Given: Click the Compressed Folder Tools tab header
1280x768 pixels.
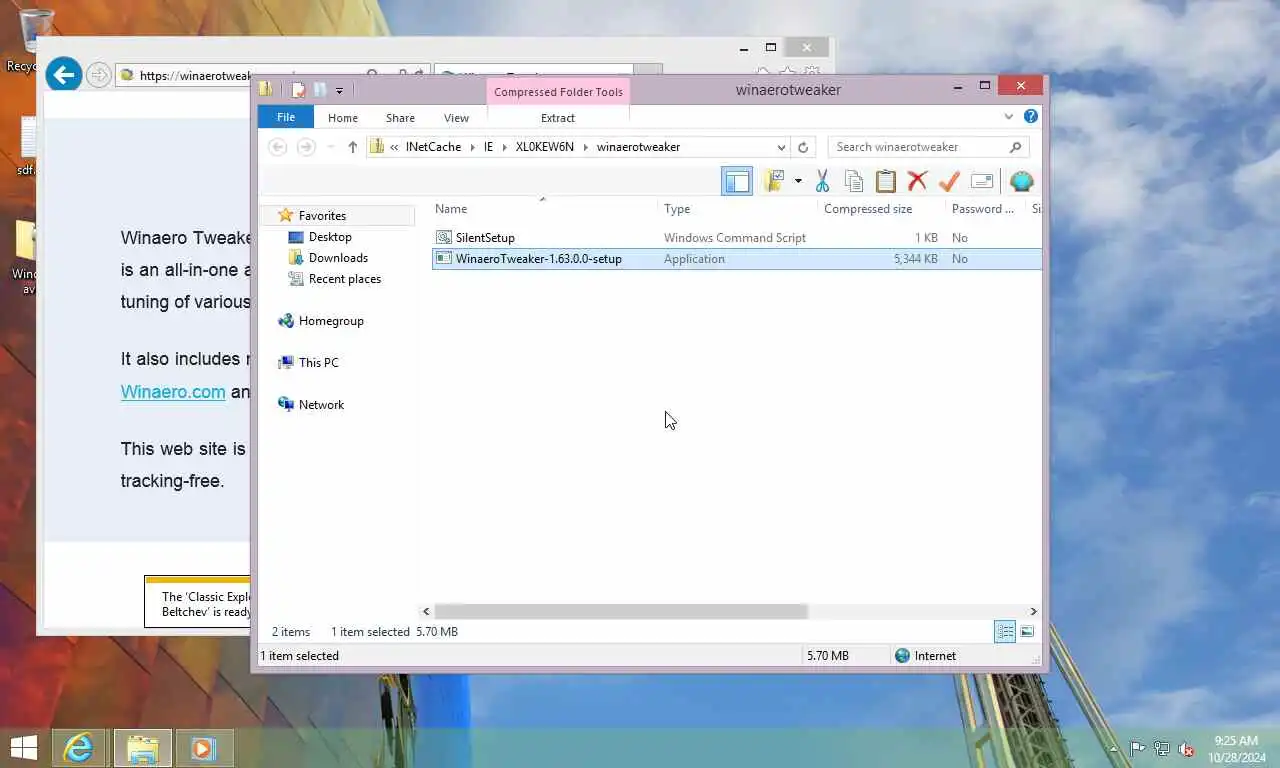Looking at the screenshot, I should pyautogui.click(x=558, y=92).
